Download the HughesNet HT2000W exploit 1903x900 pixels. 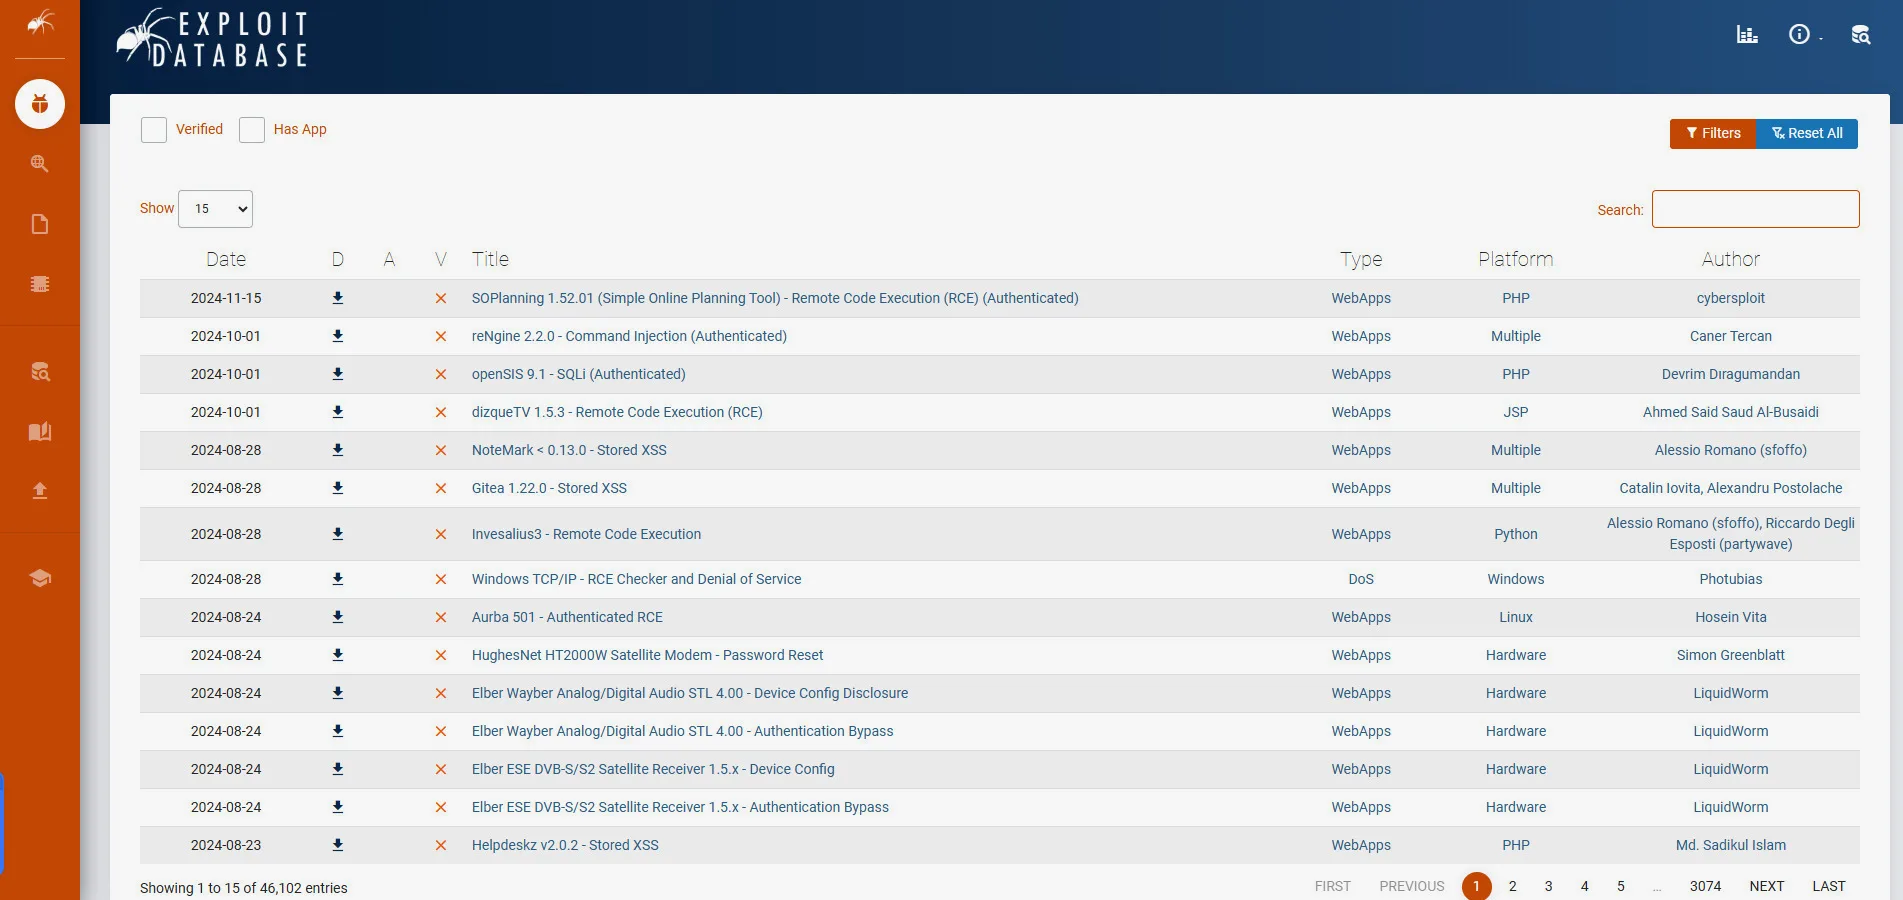(x=338, y=655)
